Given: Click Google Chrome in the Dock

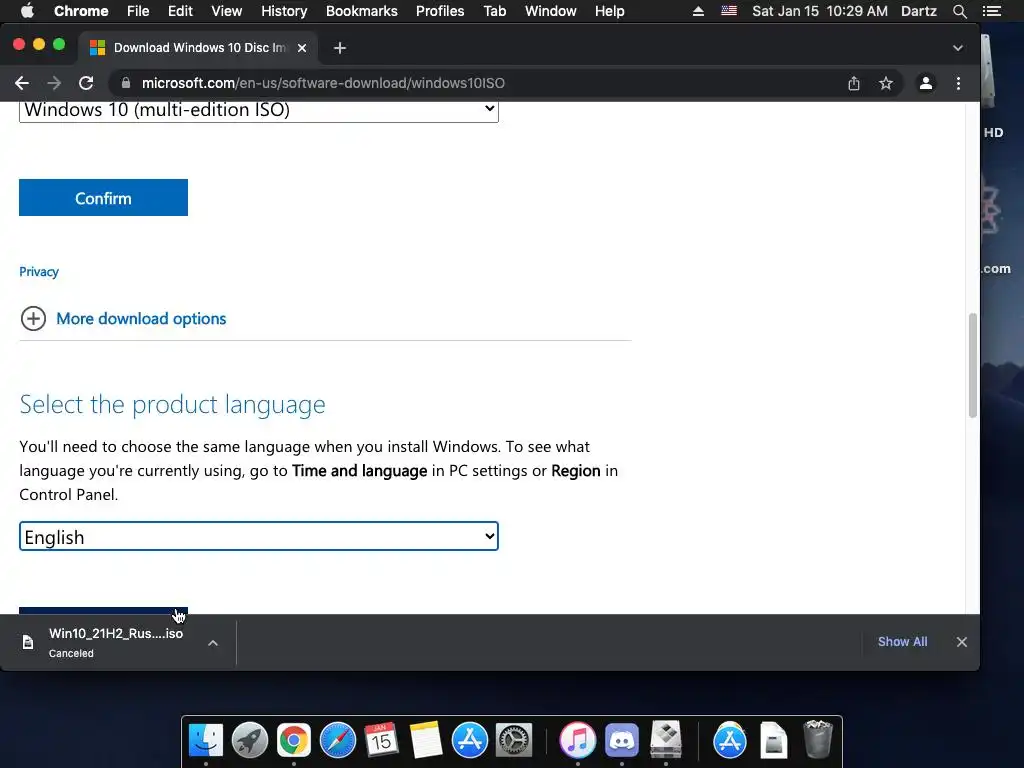Looking at the screenshot, I should click(x=294, y=741).
